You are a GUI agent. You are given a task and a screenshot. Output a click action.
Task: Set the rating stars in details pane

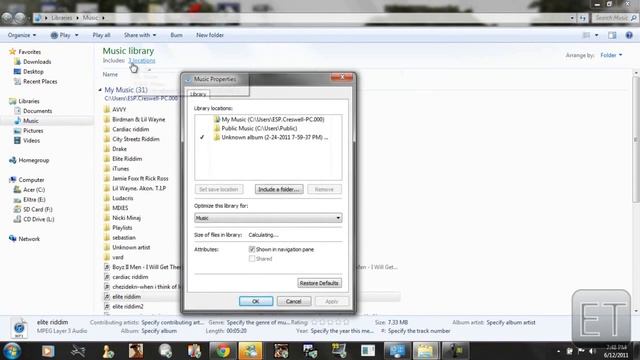point(330,322)
